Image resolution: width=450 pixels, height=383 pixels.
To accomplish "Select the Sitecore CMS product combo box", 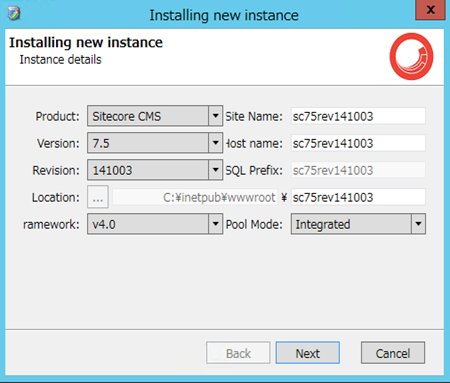I will click(x=155, y=116).
